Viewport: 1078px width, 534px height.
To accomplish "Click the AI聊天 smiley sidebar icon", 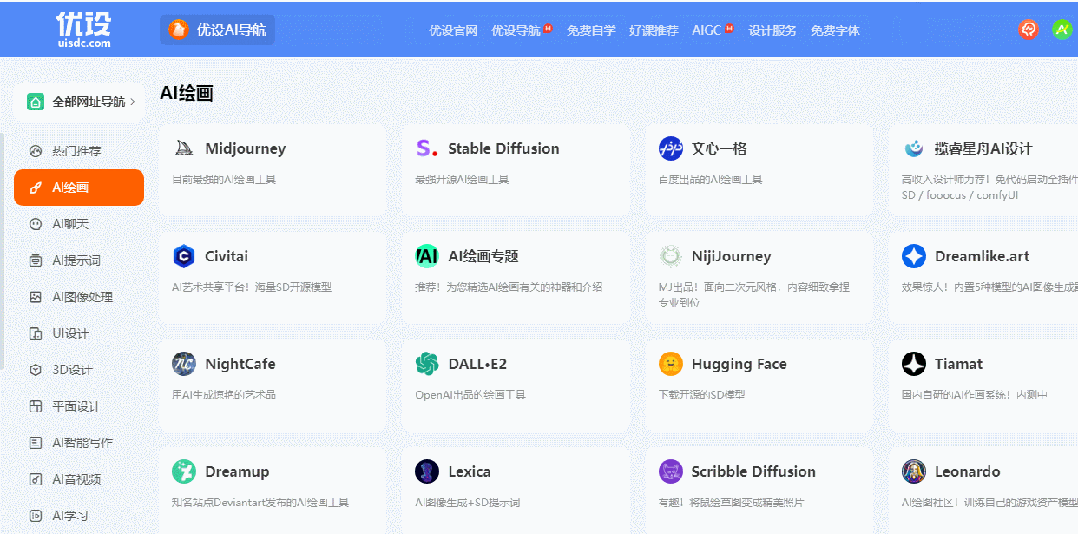I will point(36,224).
